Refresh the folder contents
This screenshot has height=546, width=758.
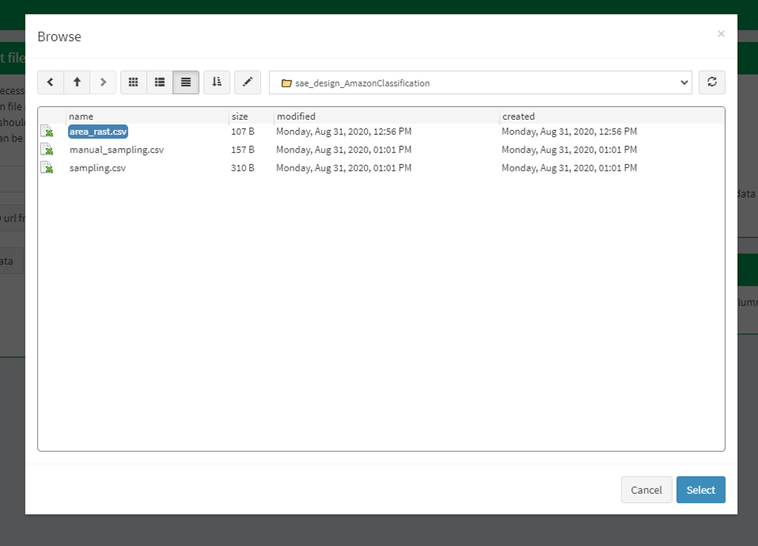[712, 82]
